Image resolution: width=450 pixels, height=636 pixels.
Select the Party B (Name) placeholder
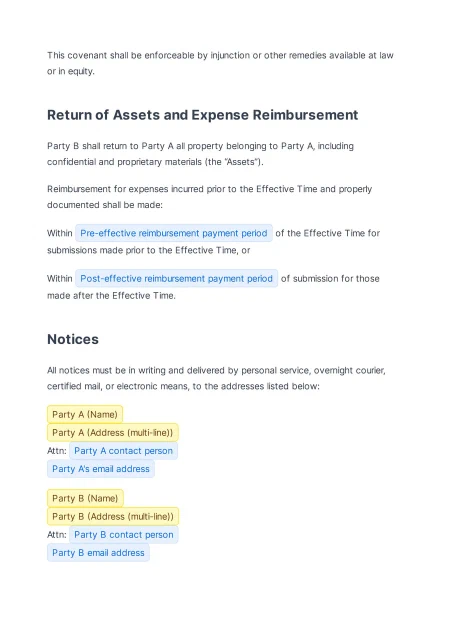[85, 498]
